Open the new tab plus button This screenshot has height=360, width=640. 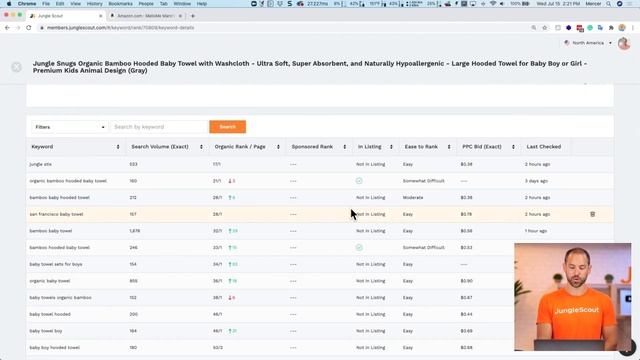tap(193, 16)
